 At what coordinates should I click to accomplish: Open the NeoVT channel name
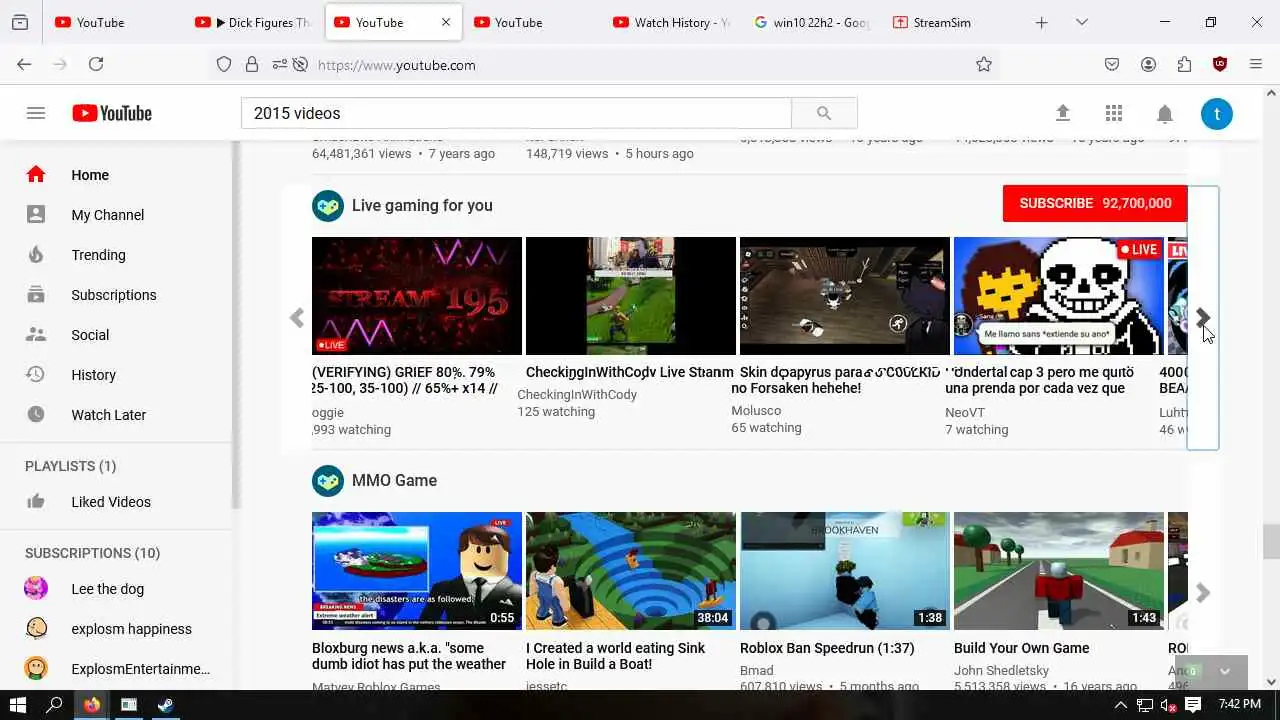tap(965, 412)
